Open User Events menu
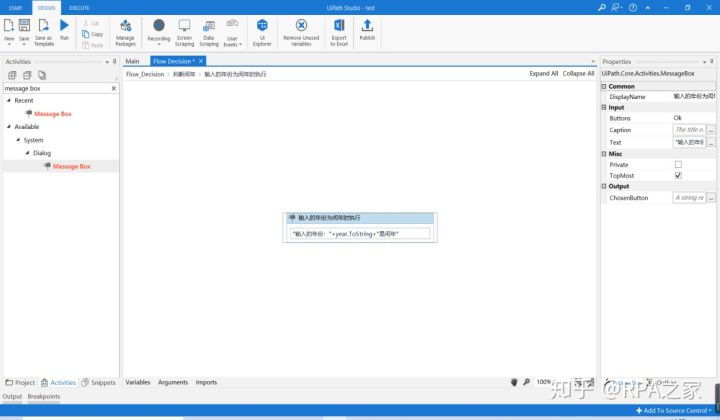Screen dimensions: 720x420 click(232, 33)
